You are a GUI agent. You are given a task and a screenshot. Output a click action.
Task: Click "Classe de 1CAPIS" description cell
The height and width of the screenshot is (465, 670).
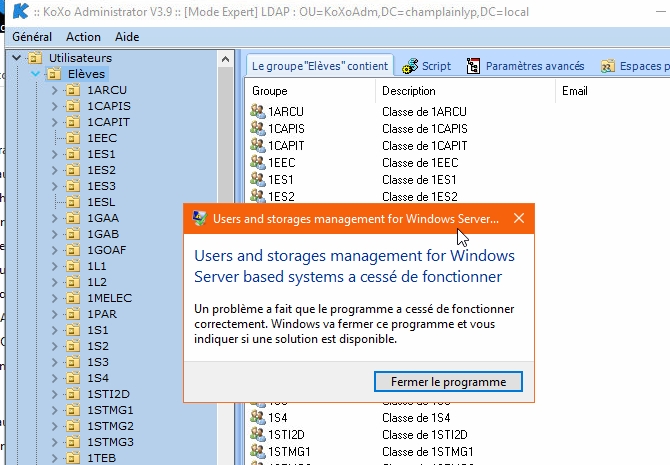pyautogui.click(x=425, y=129)
